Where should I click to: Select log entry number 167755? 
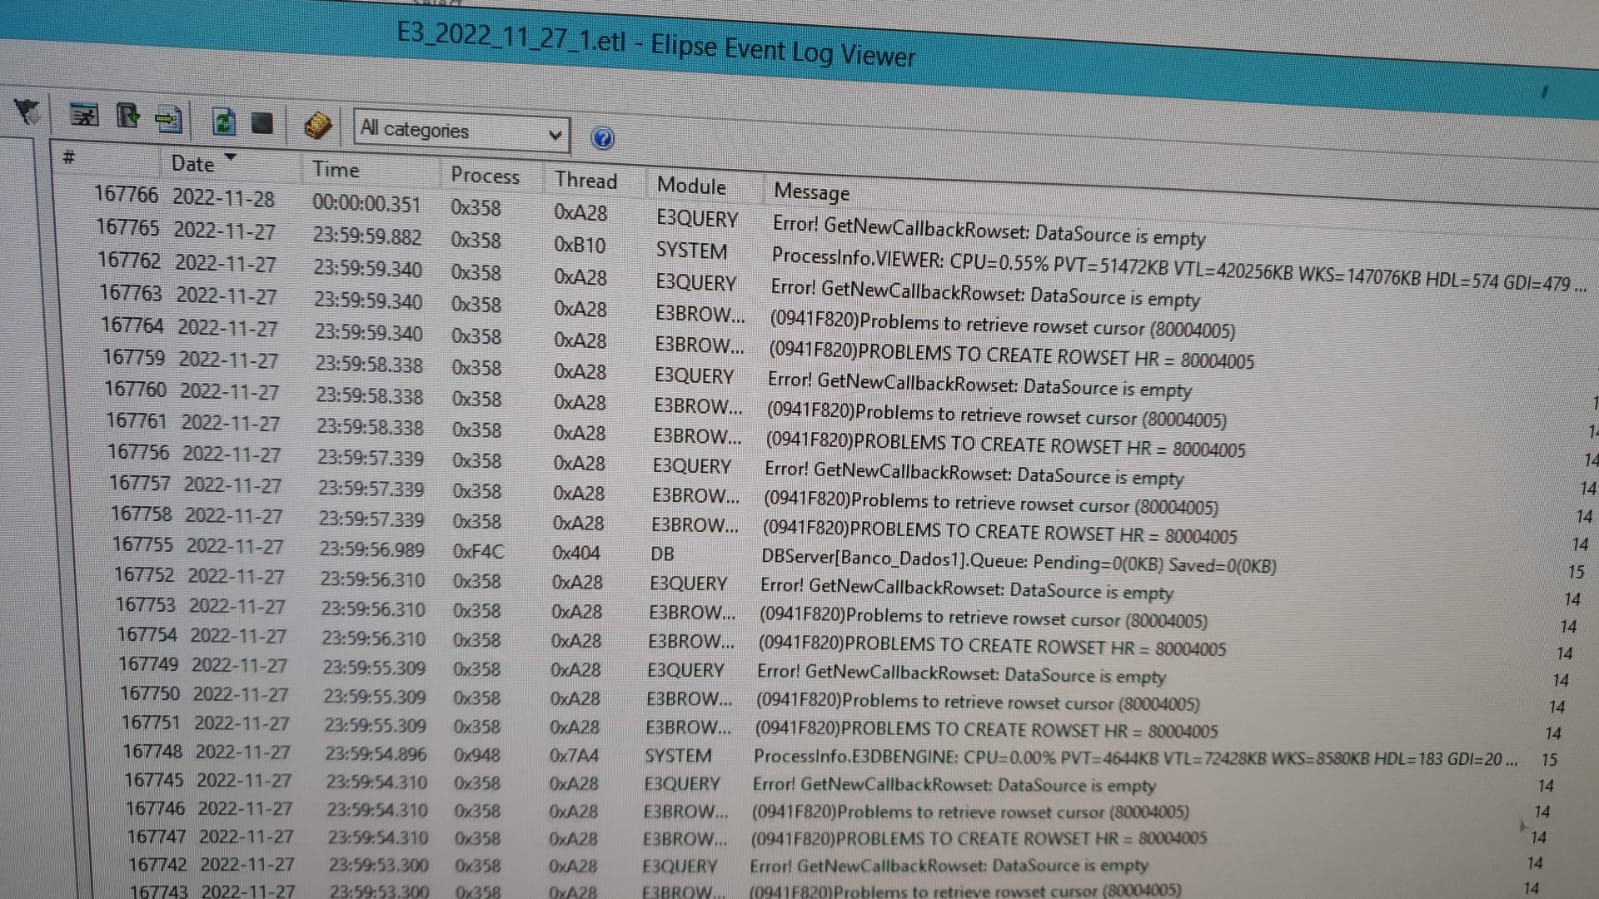(143, 544)
